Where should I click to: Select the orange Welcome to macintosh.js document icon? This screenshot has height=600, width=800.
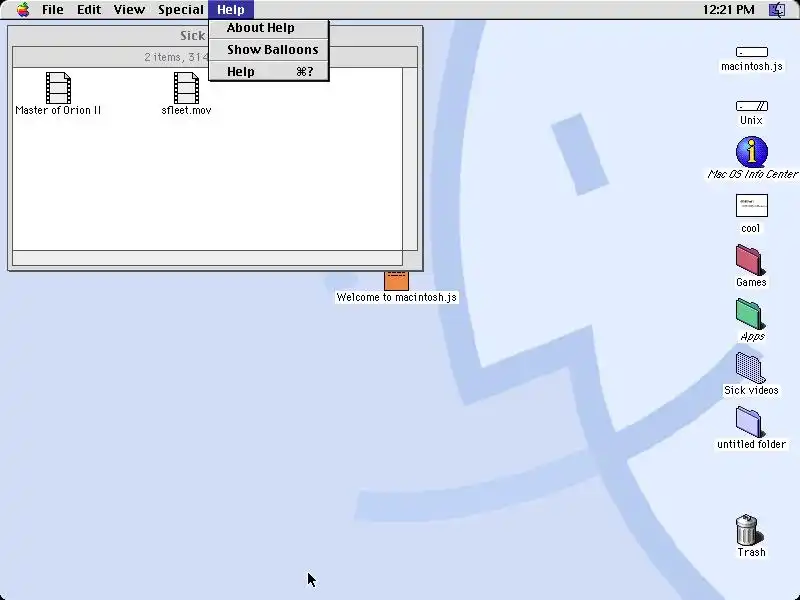[x=396, y=281]
